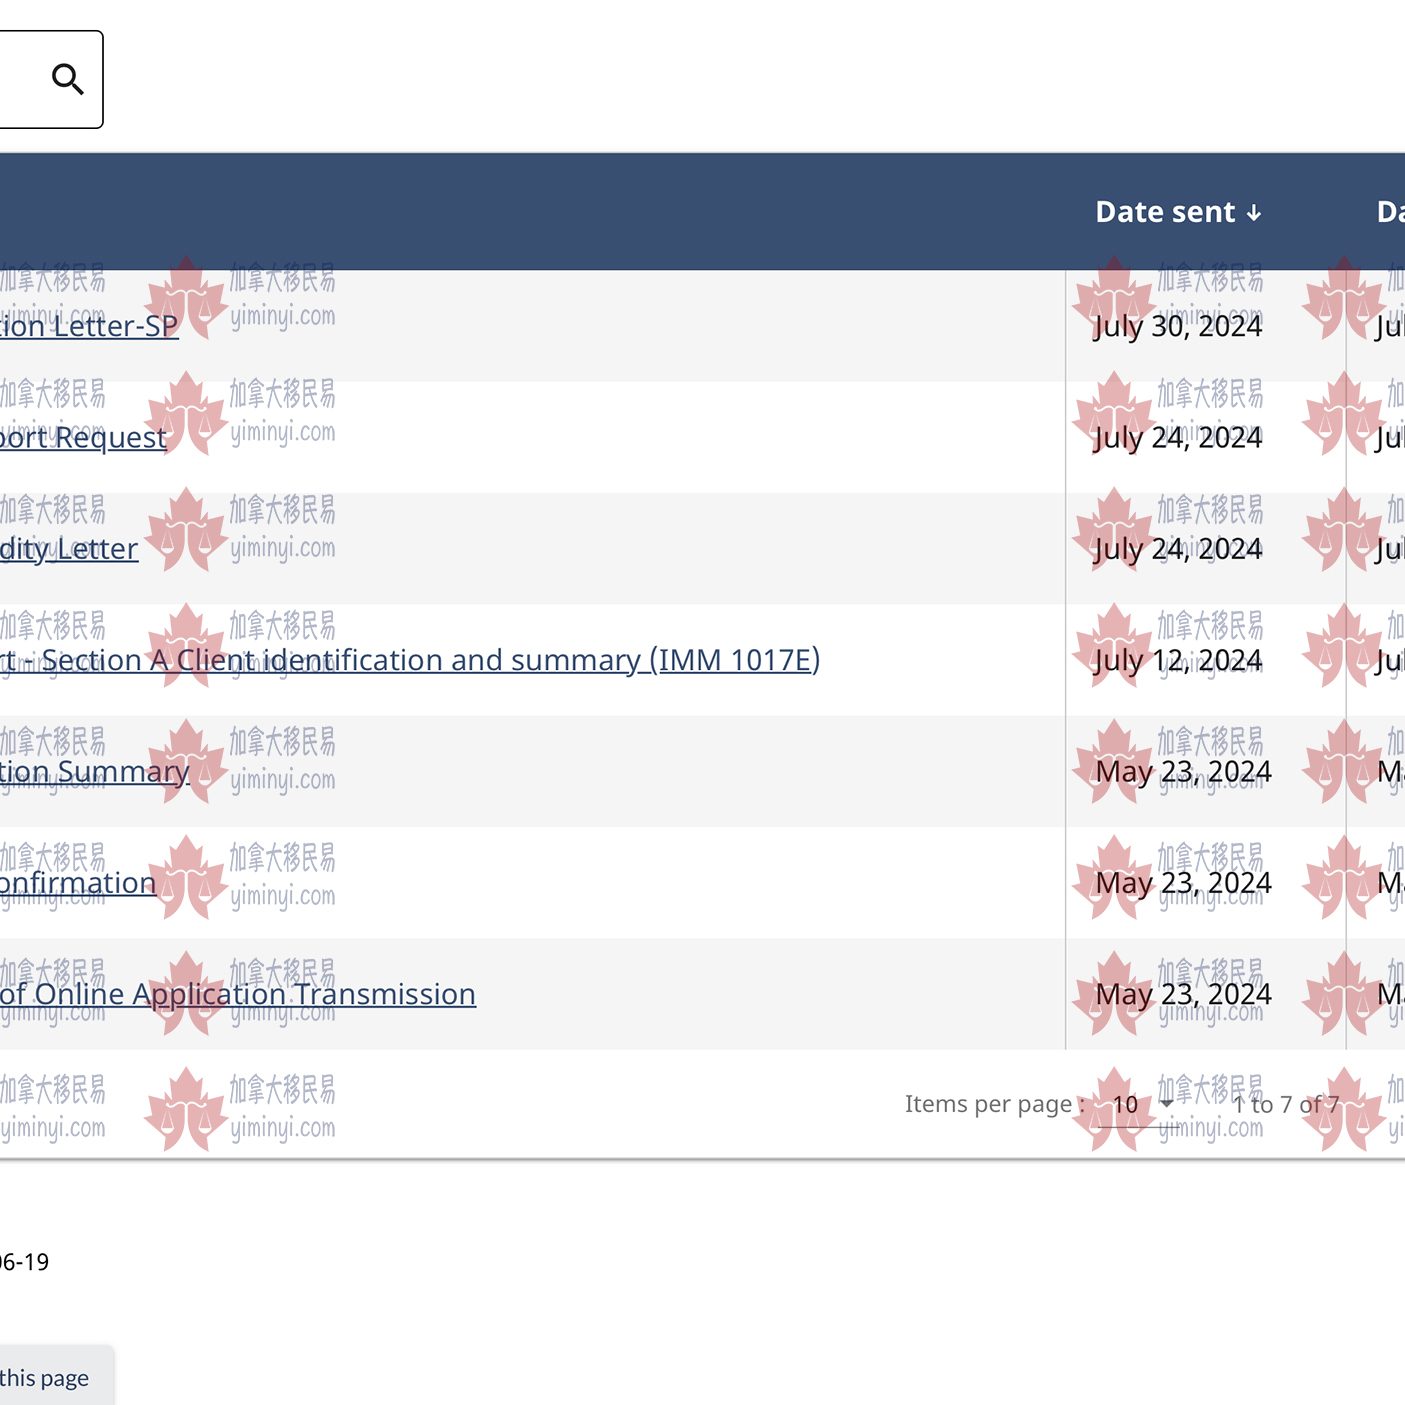1405x1405 pixels.
Task: Open the Client identification and summary (IMM 1017E) link
Action: (410, 660)
